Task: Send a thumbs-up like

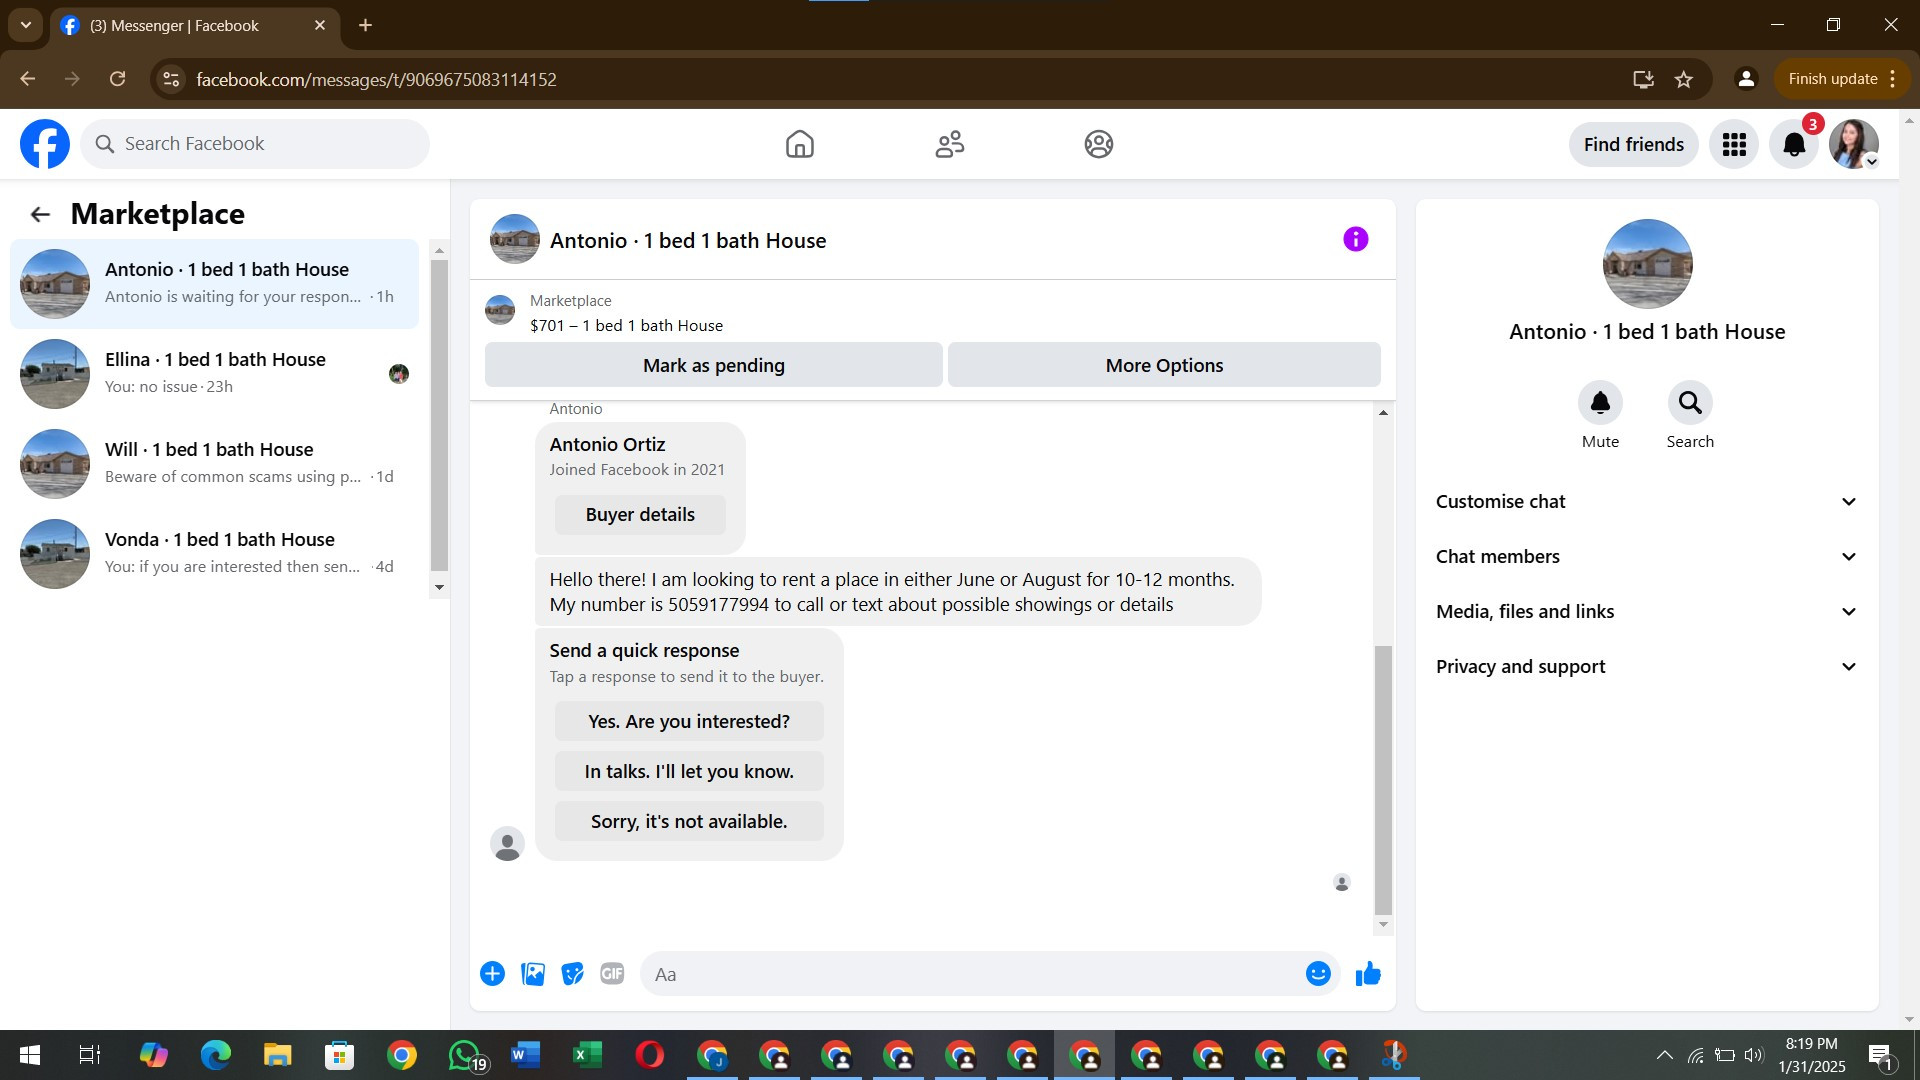Action: click(1368, 974)
